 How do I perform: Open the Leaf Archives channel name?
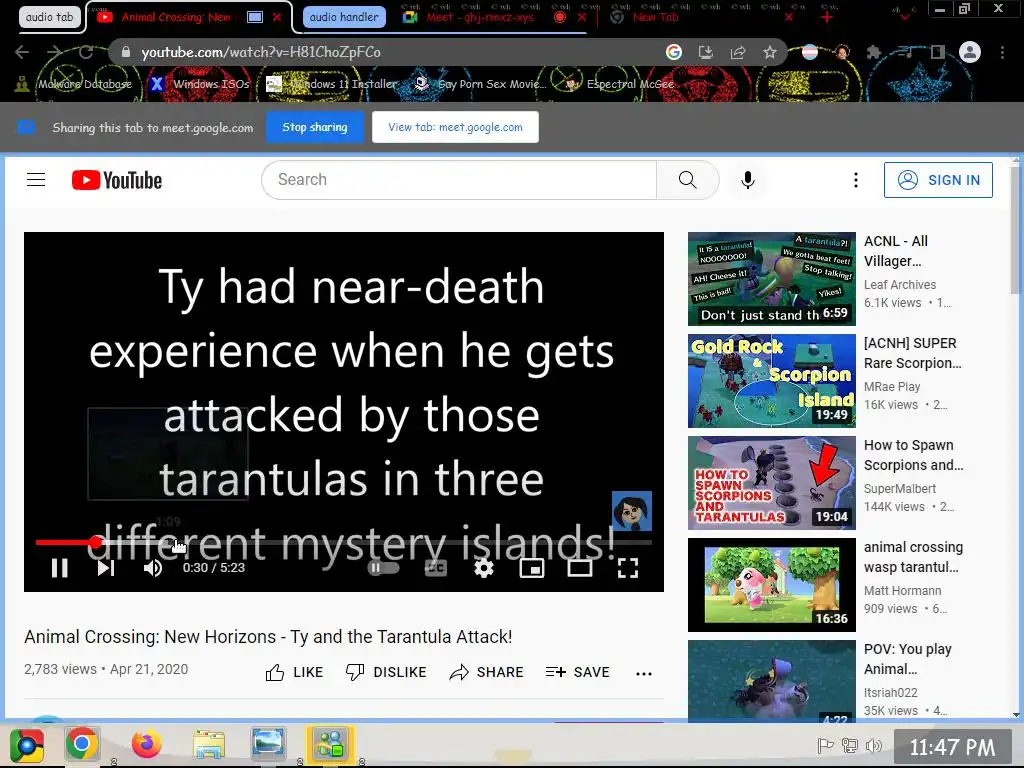[900, 285]
